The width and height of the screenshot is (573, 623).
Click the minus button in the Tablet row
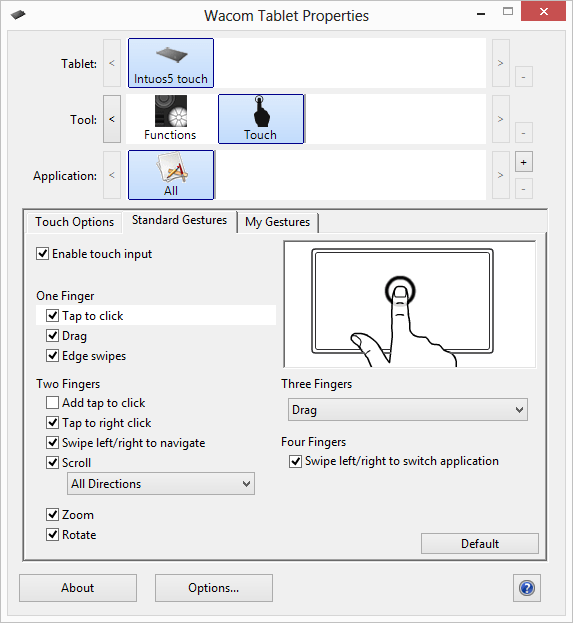click(x=524, y=77)
